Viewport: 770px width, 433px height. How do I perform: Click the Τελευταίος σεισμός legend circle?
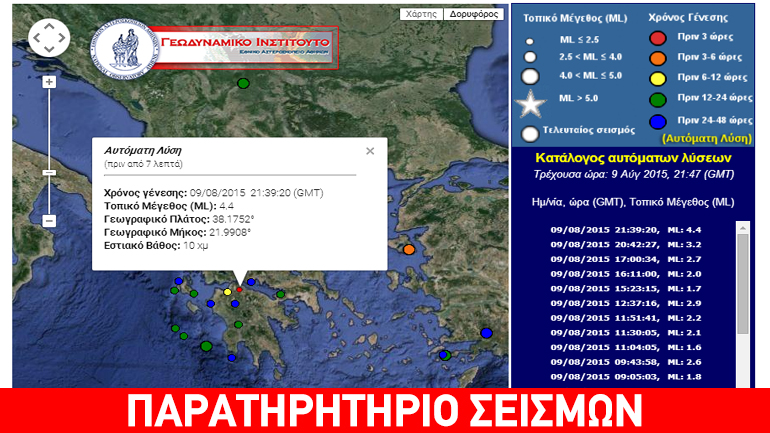[x=530, y=134]
